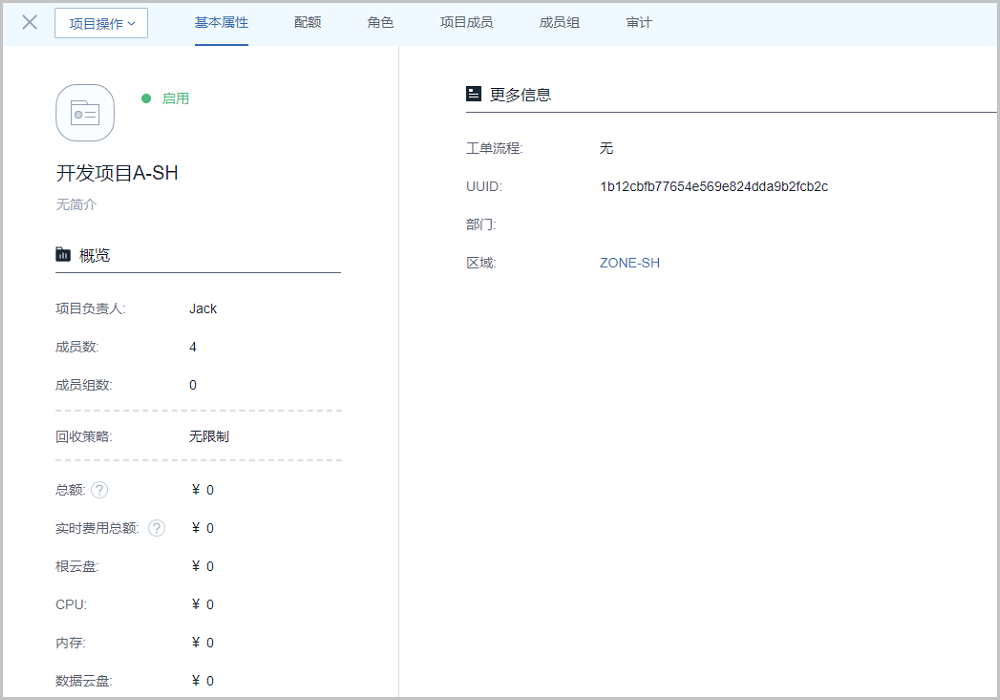Show help tooltip for 实时费用总额
Image resolution: width=1000 pixels, height=700 pixels.
(157, 528)
